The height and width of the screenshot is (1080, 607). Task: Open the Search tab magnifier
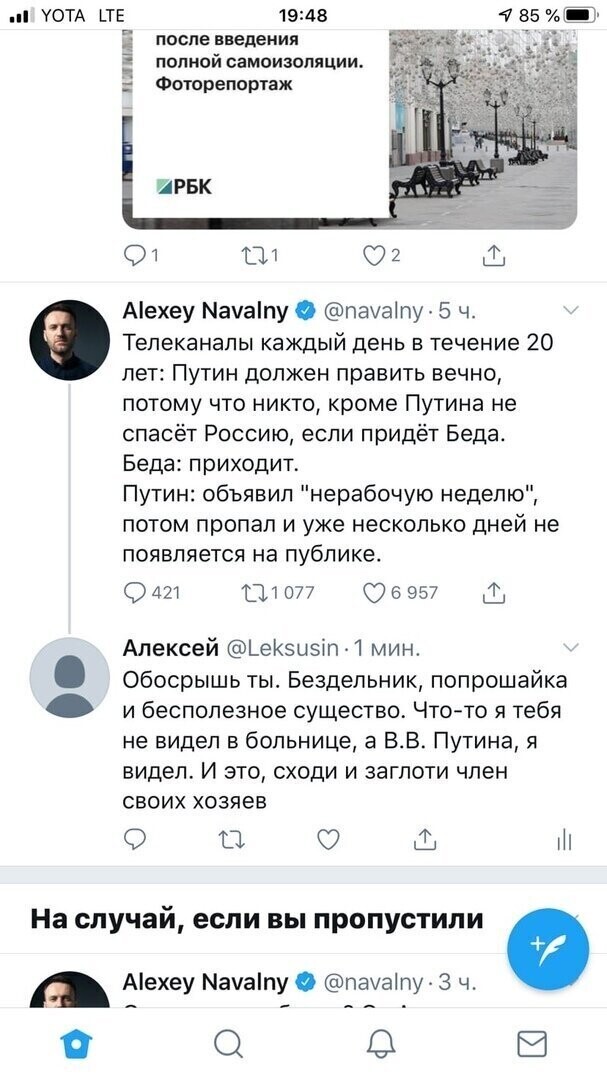coord(228,1043)
